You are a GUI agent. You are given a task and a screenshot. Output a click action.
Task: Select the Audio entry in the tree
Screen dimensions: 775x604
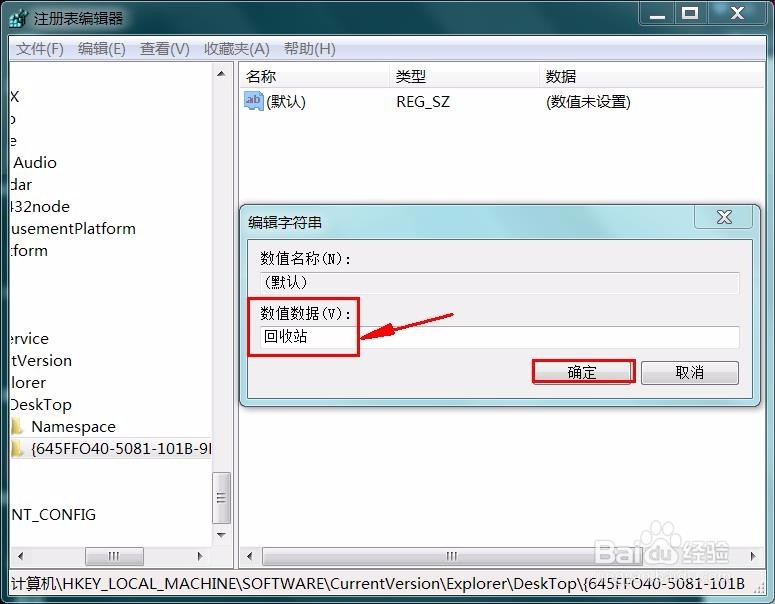(35, 163)
